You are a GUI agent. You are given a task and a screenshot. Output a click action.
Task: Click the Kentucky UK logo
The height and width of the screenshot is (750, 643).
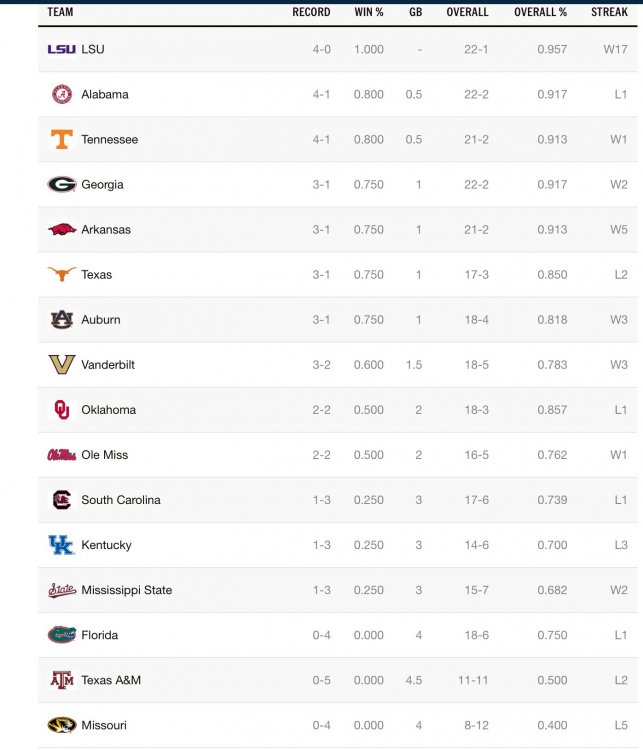coord(62,545)
